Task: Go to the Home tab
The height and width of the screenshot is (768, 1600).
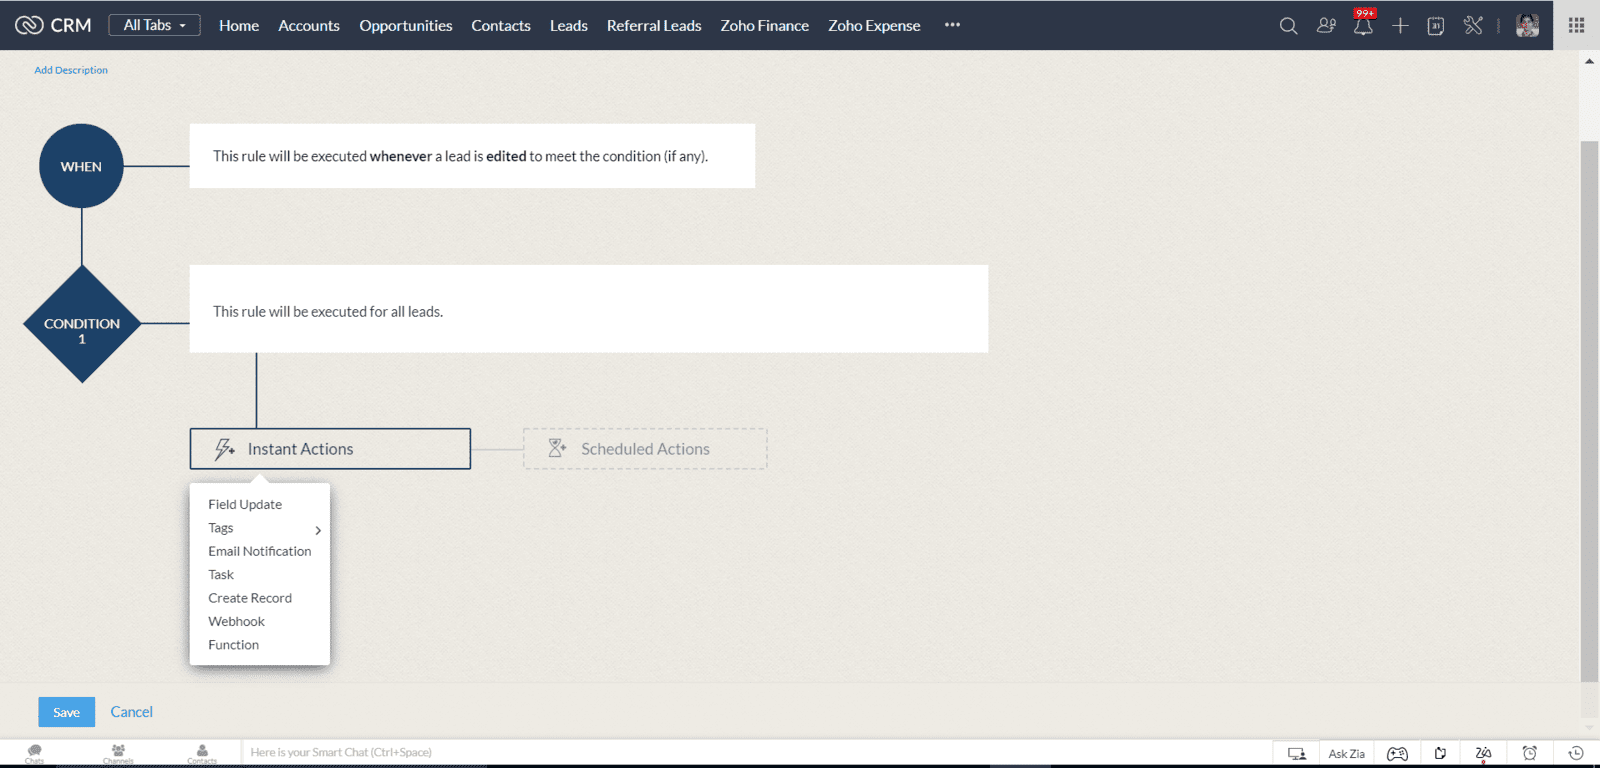Action: [x=239, y=26]
